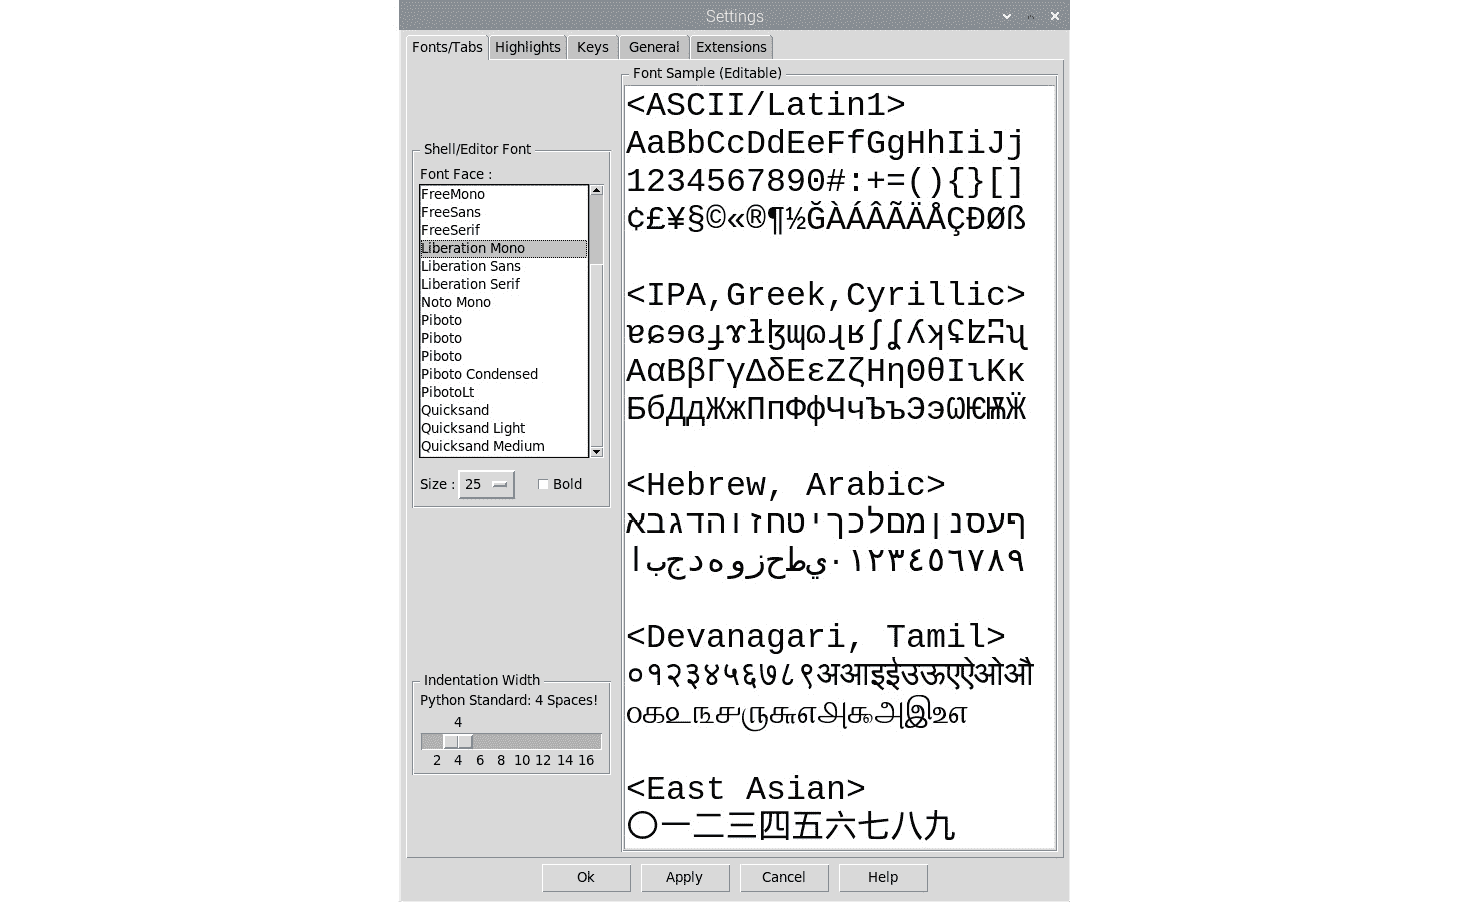Screen dimensions: 1470x902
Task: Open the Keys tab
Action: coord(592,47)
